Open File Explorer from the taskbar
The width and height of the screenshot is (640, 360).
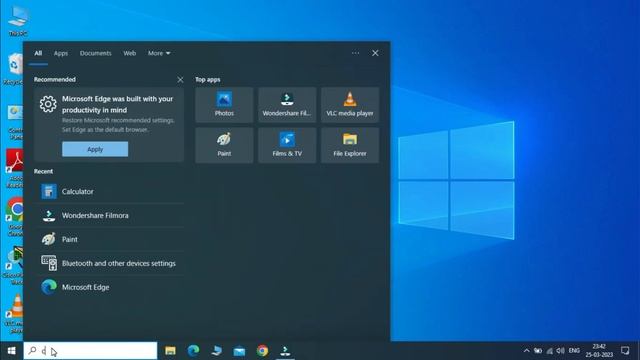click(x=170, y=351)
